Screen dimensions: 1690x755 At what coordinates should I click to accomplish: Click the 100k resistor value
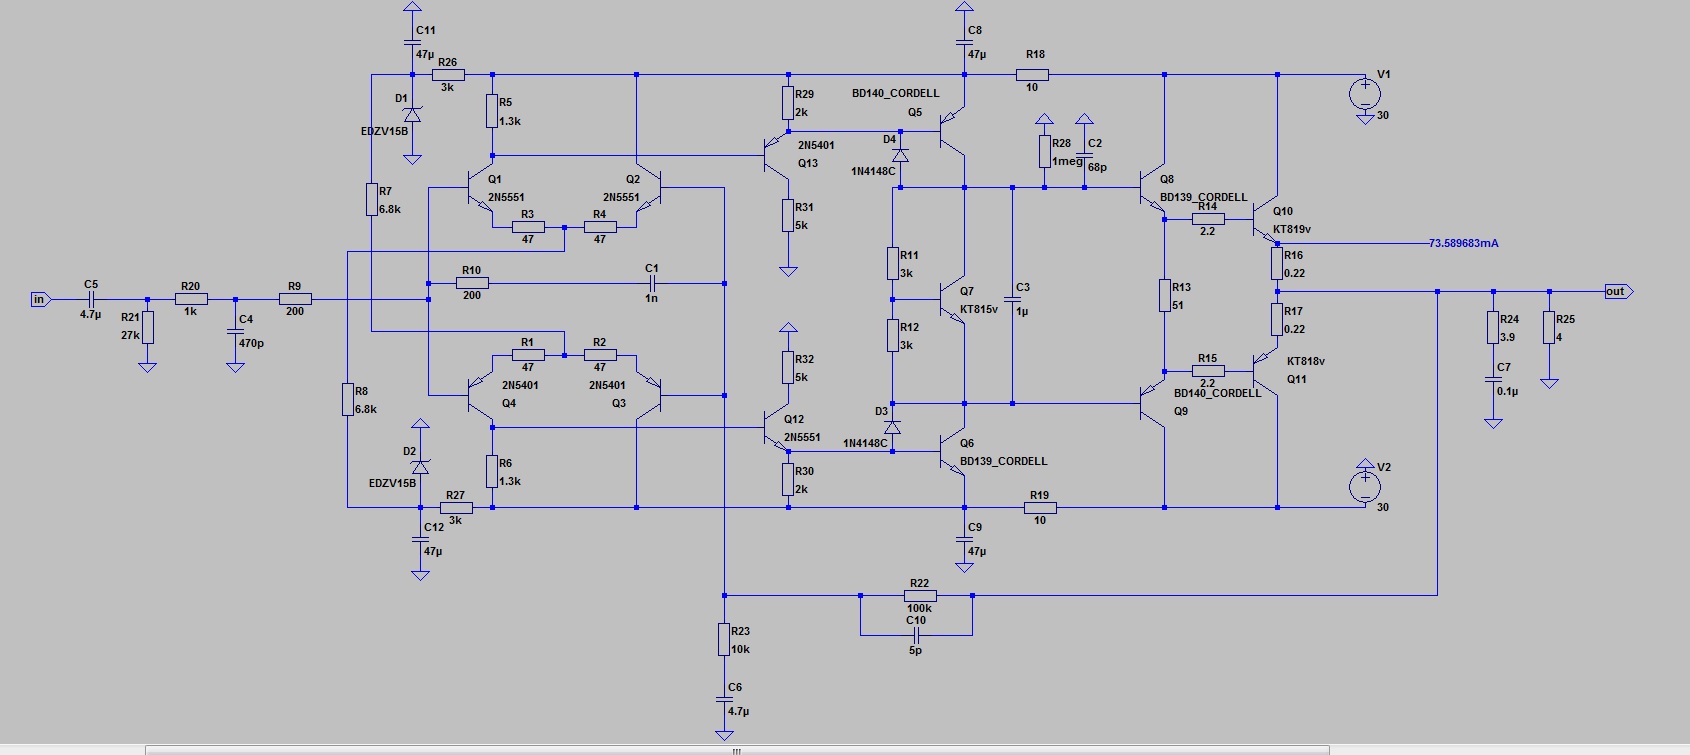919,608
